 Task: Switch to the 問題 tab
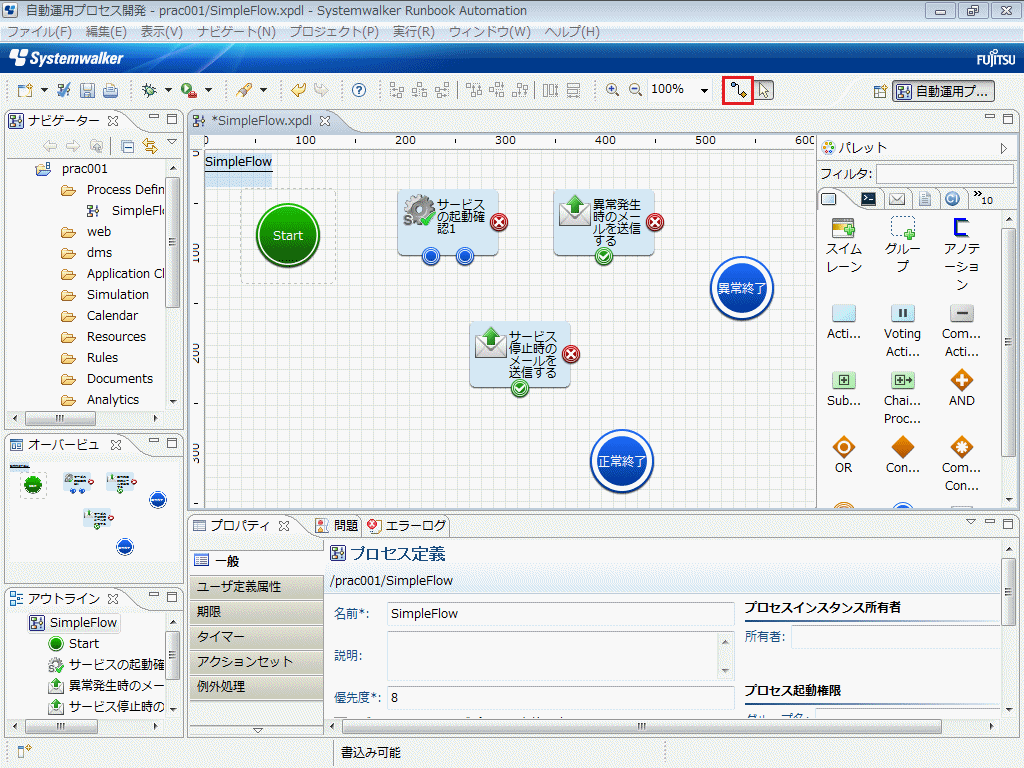338,526
